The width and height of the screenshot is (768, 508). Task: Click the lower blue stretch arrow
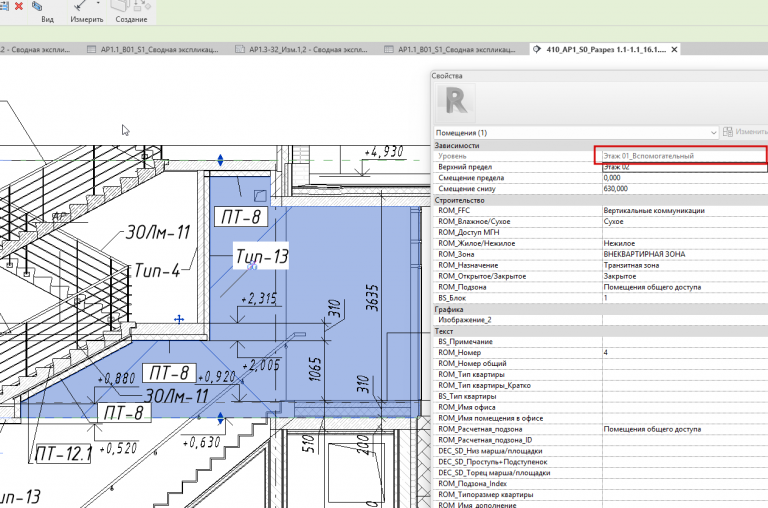click(220, 418)
